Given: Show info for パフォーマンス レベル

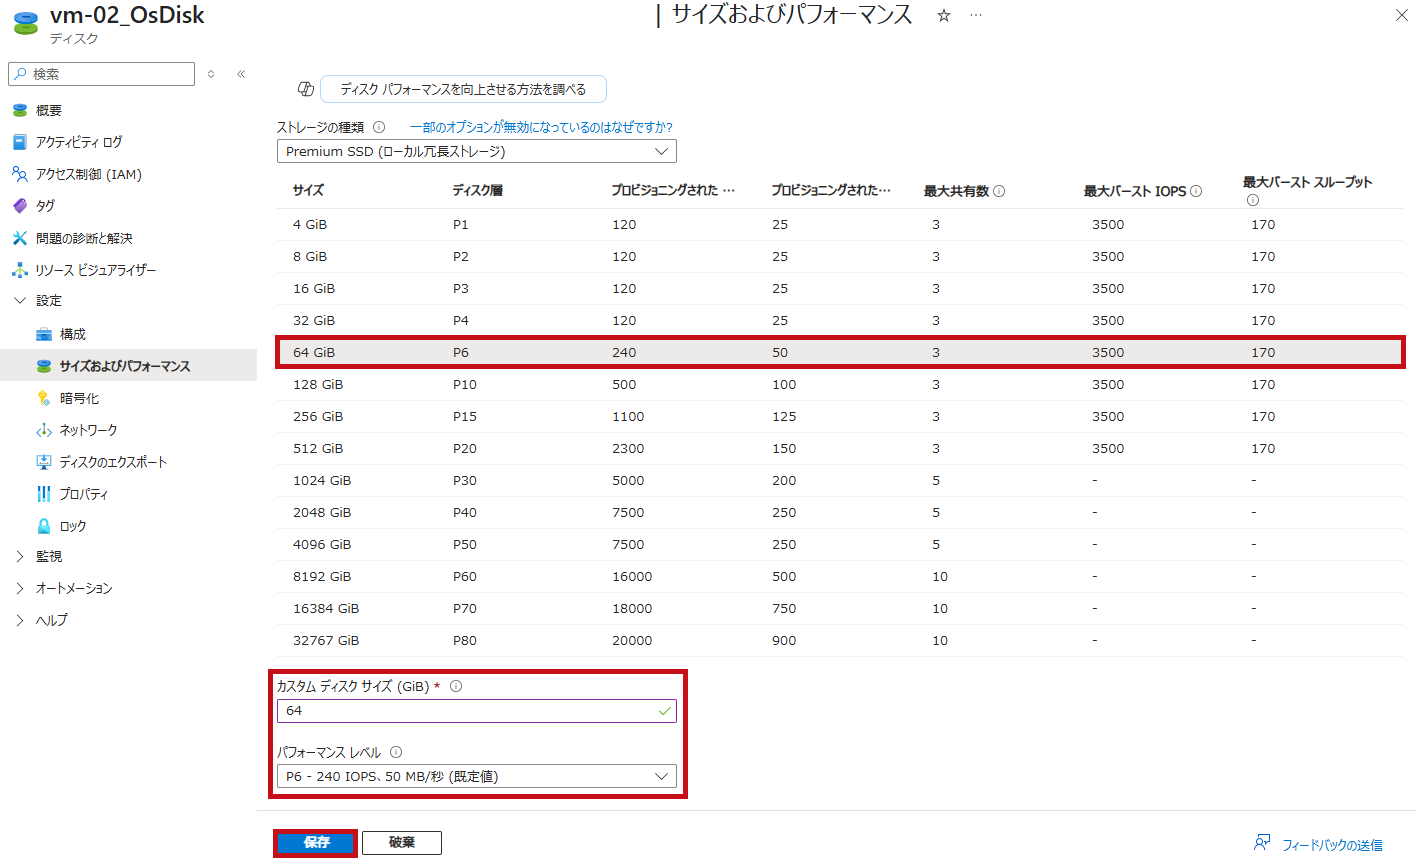Looking at the screenshot, I should 396,752.
